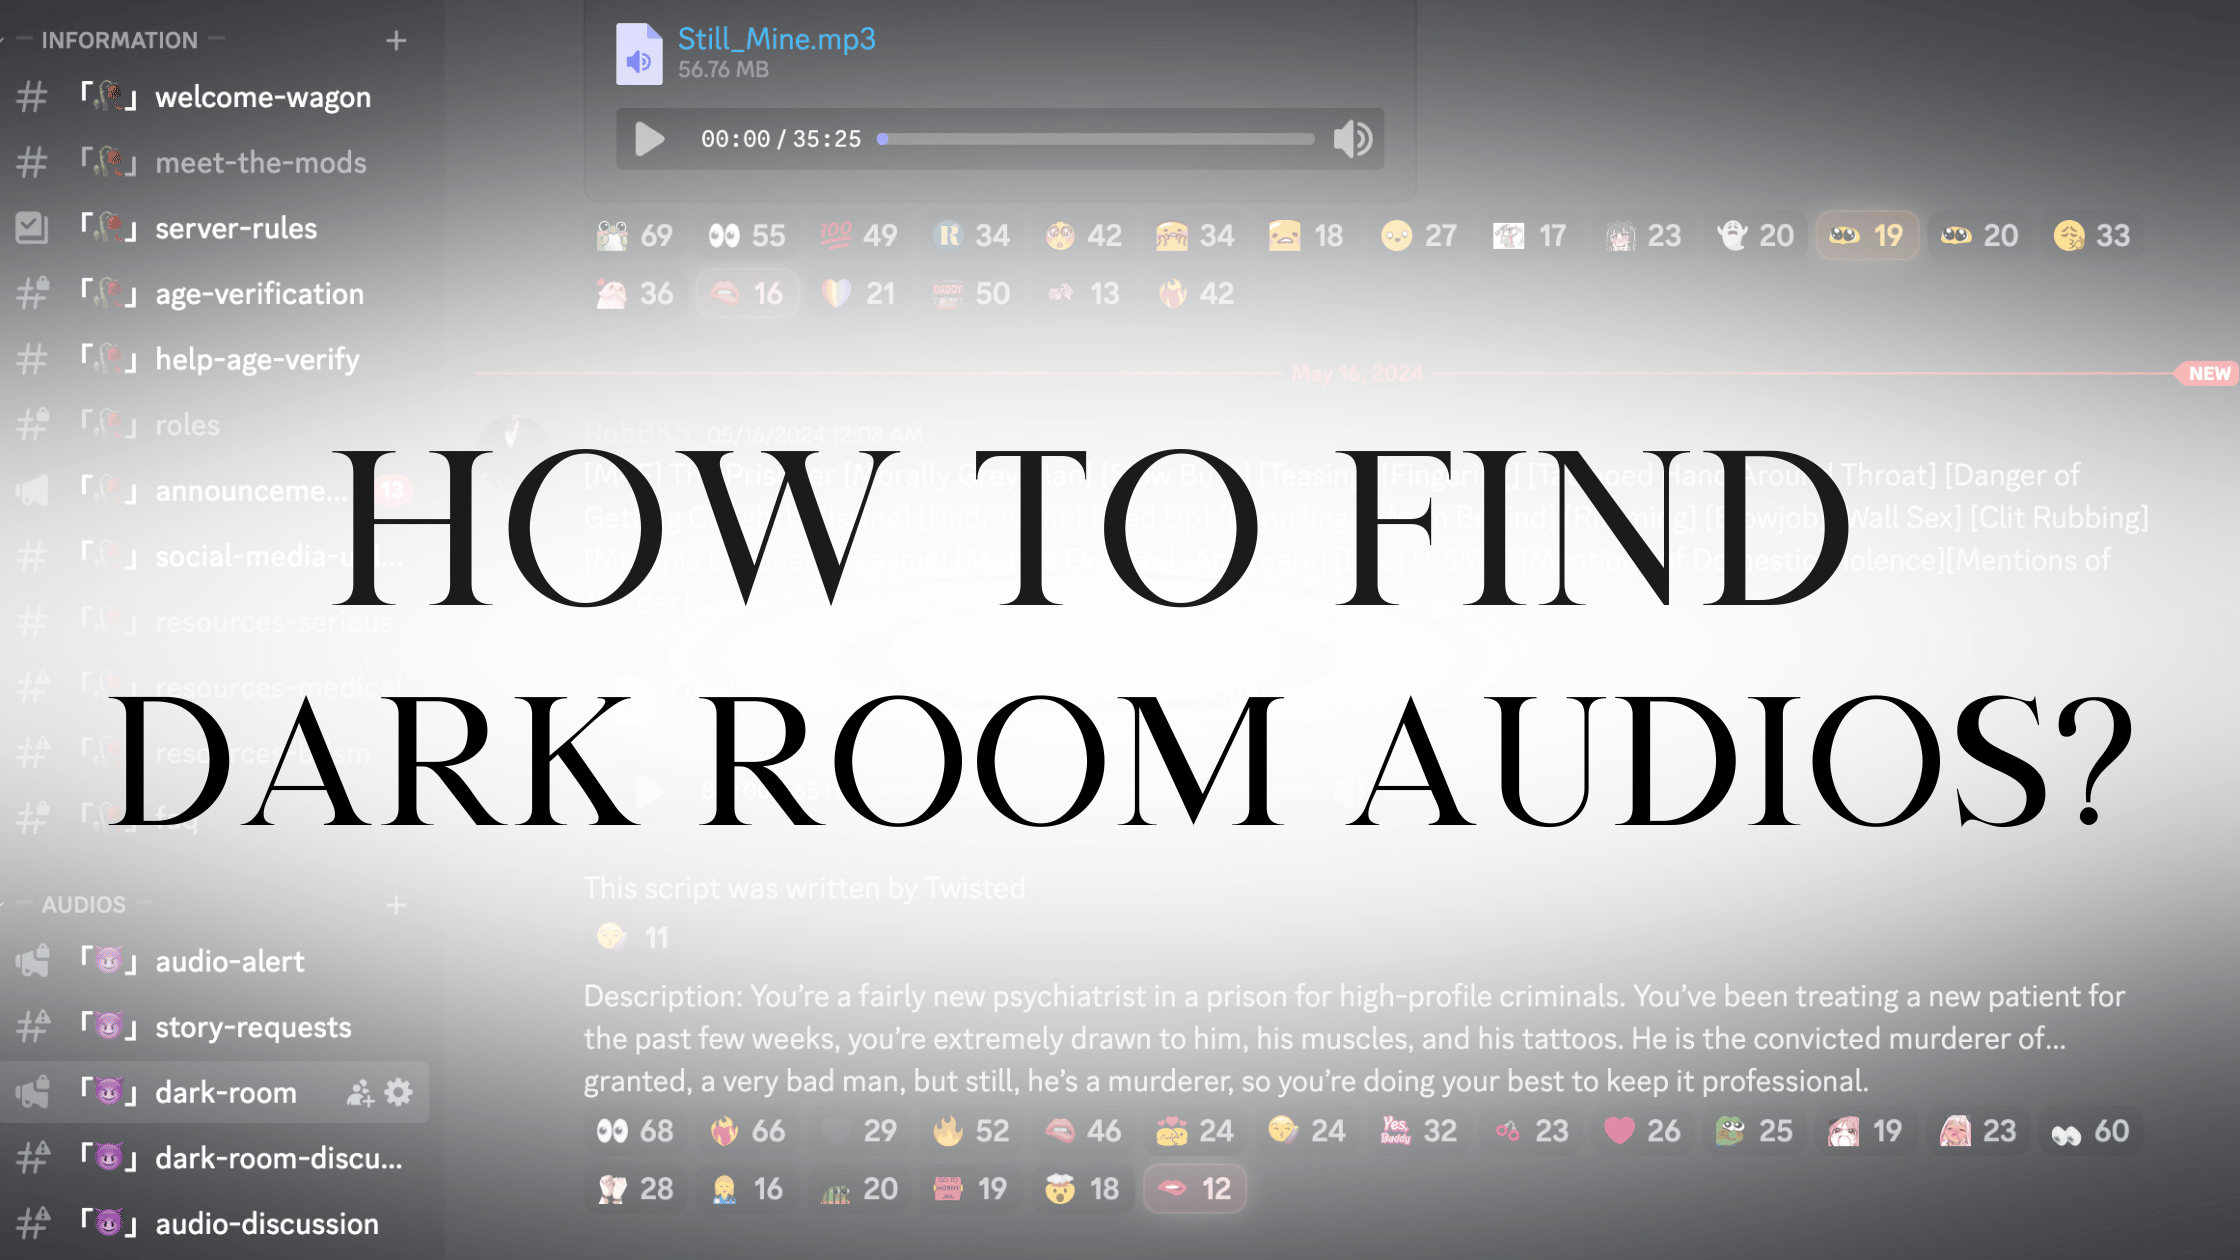Mute the audio player via speaker icon

[x=1353, y=139]
